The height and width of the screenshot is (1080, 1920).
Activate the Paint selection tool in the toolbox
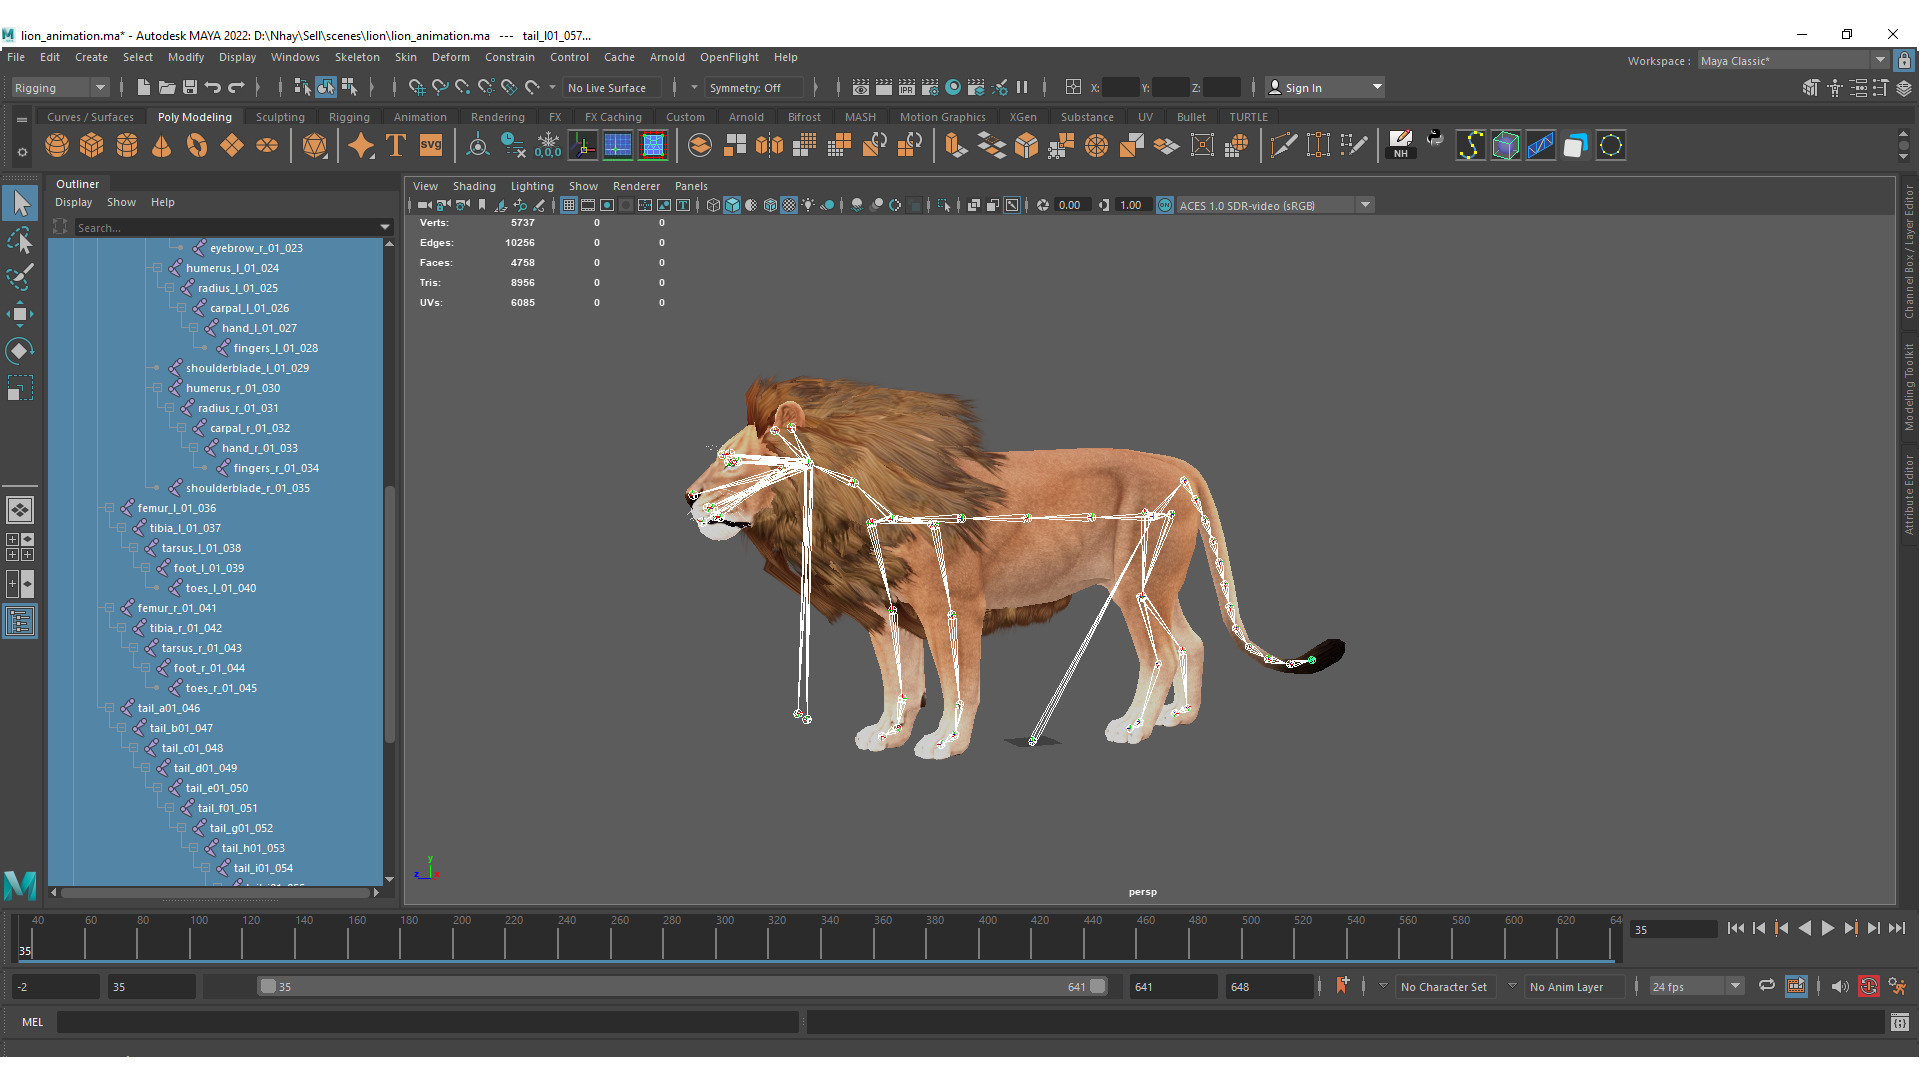point(20,277)
